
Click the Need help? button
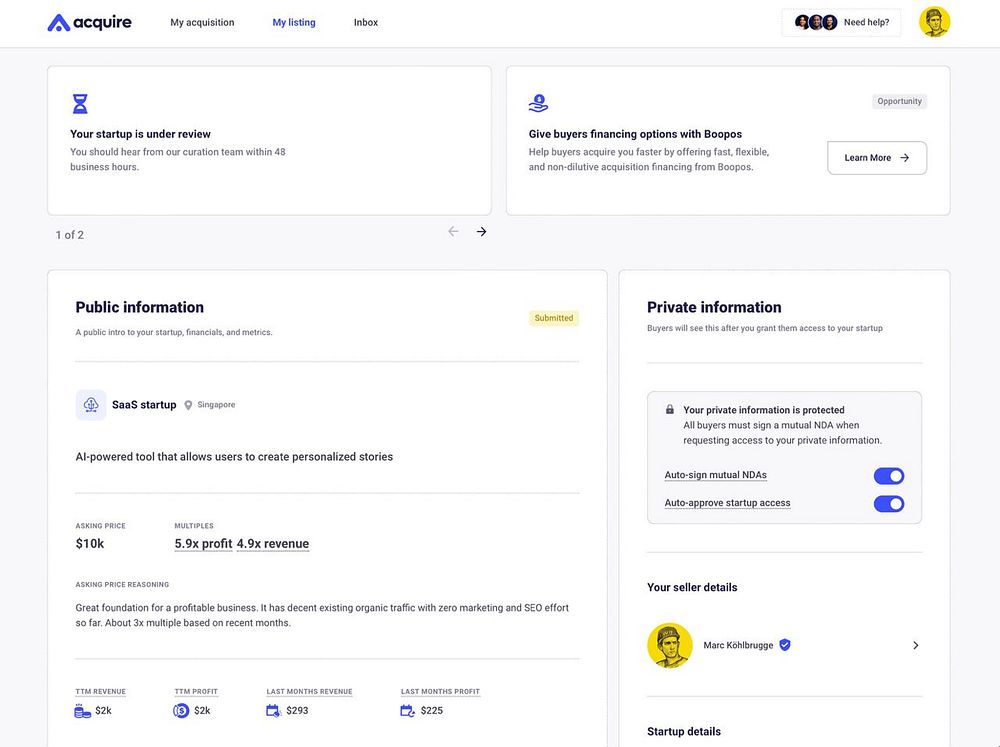(841, 22)
